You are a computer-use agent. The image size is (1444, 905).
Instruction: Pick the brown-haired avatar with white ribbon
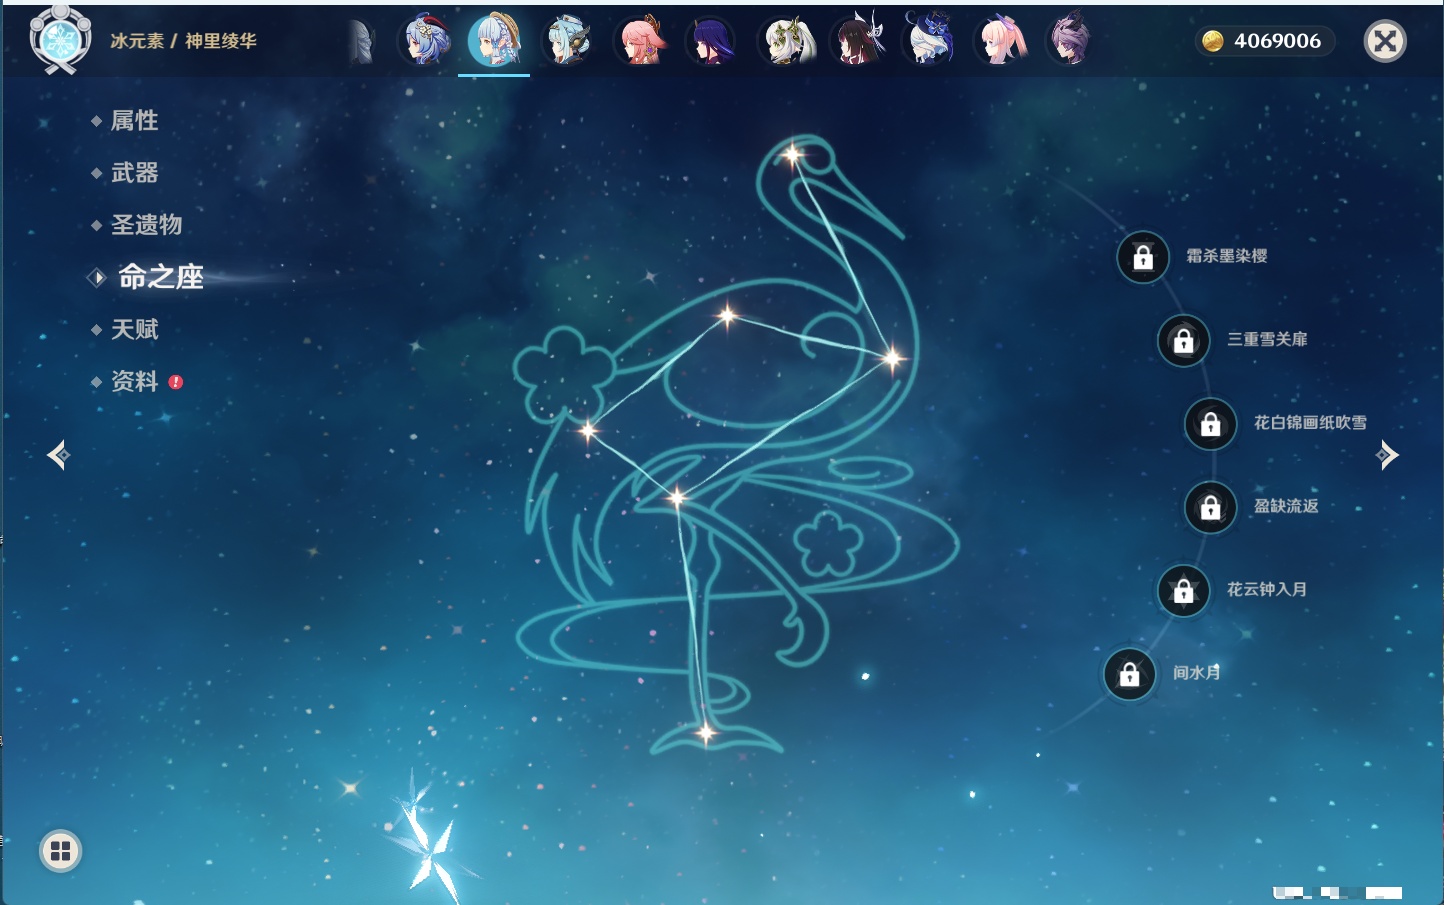point(857,41)
